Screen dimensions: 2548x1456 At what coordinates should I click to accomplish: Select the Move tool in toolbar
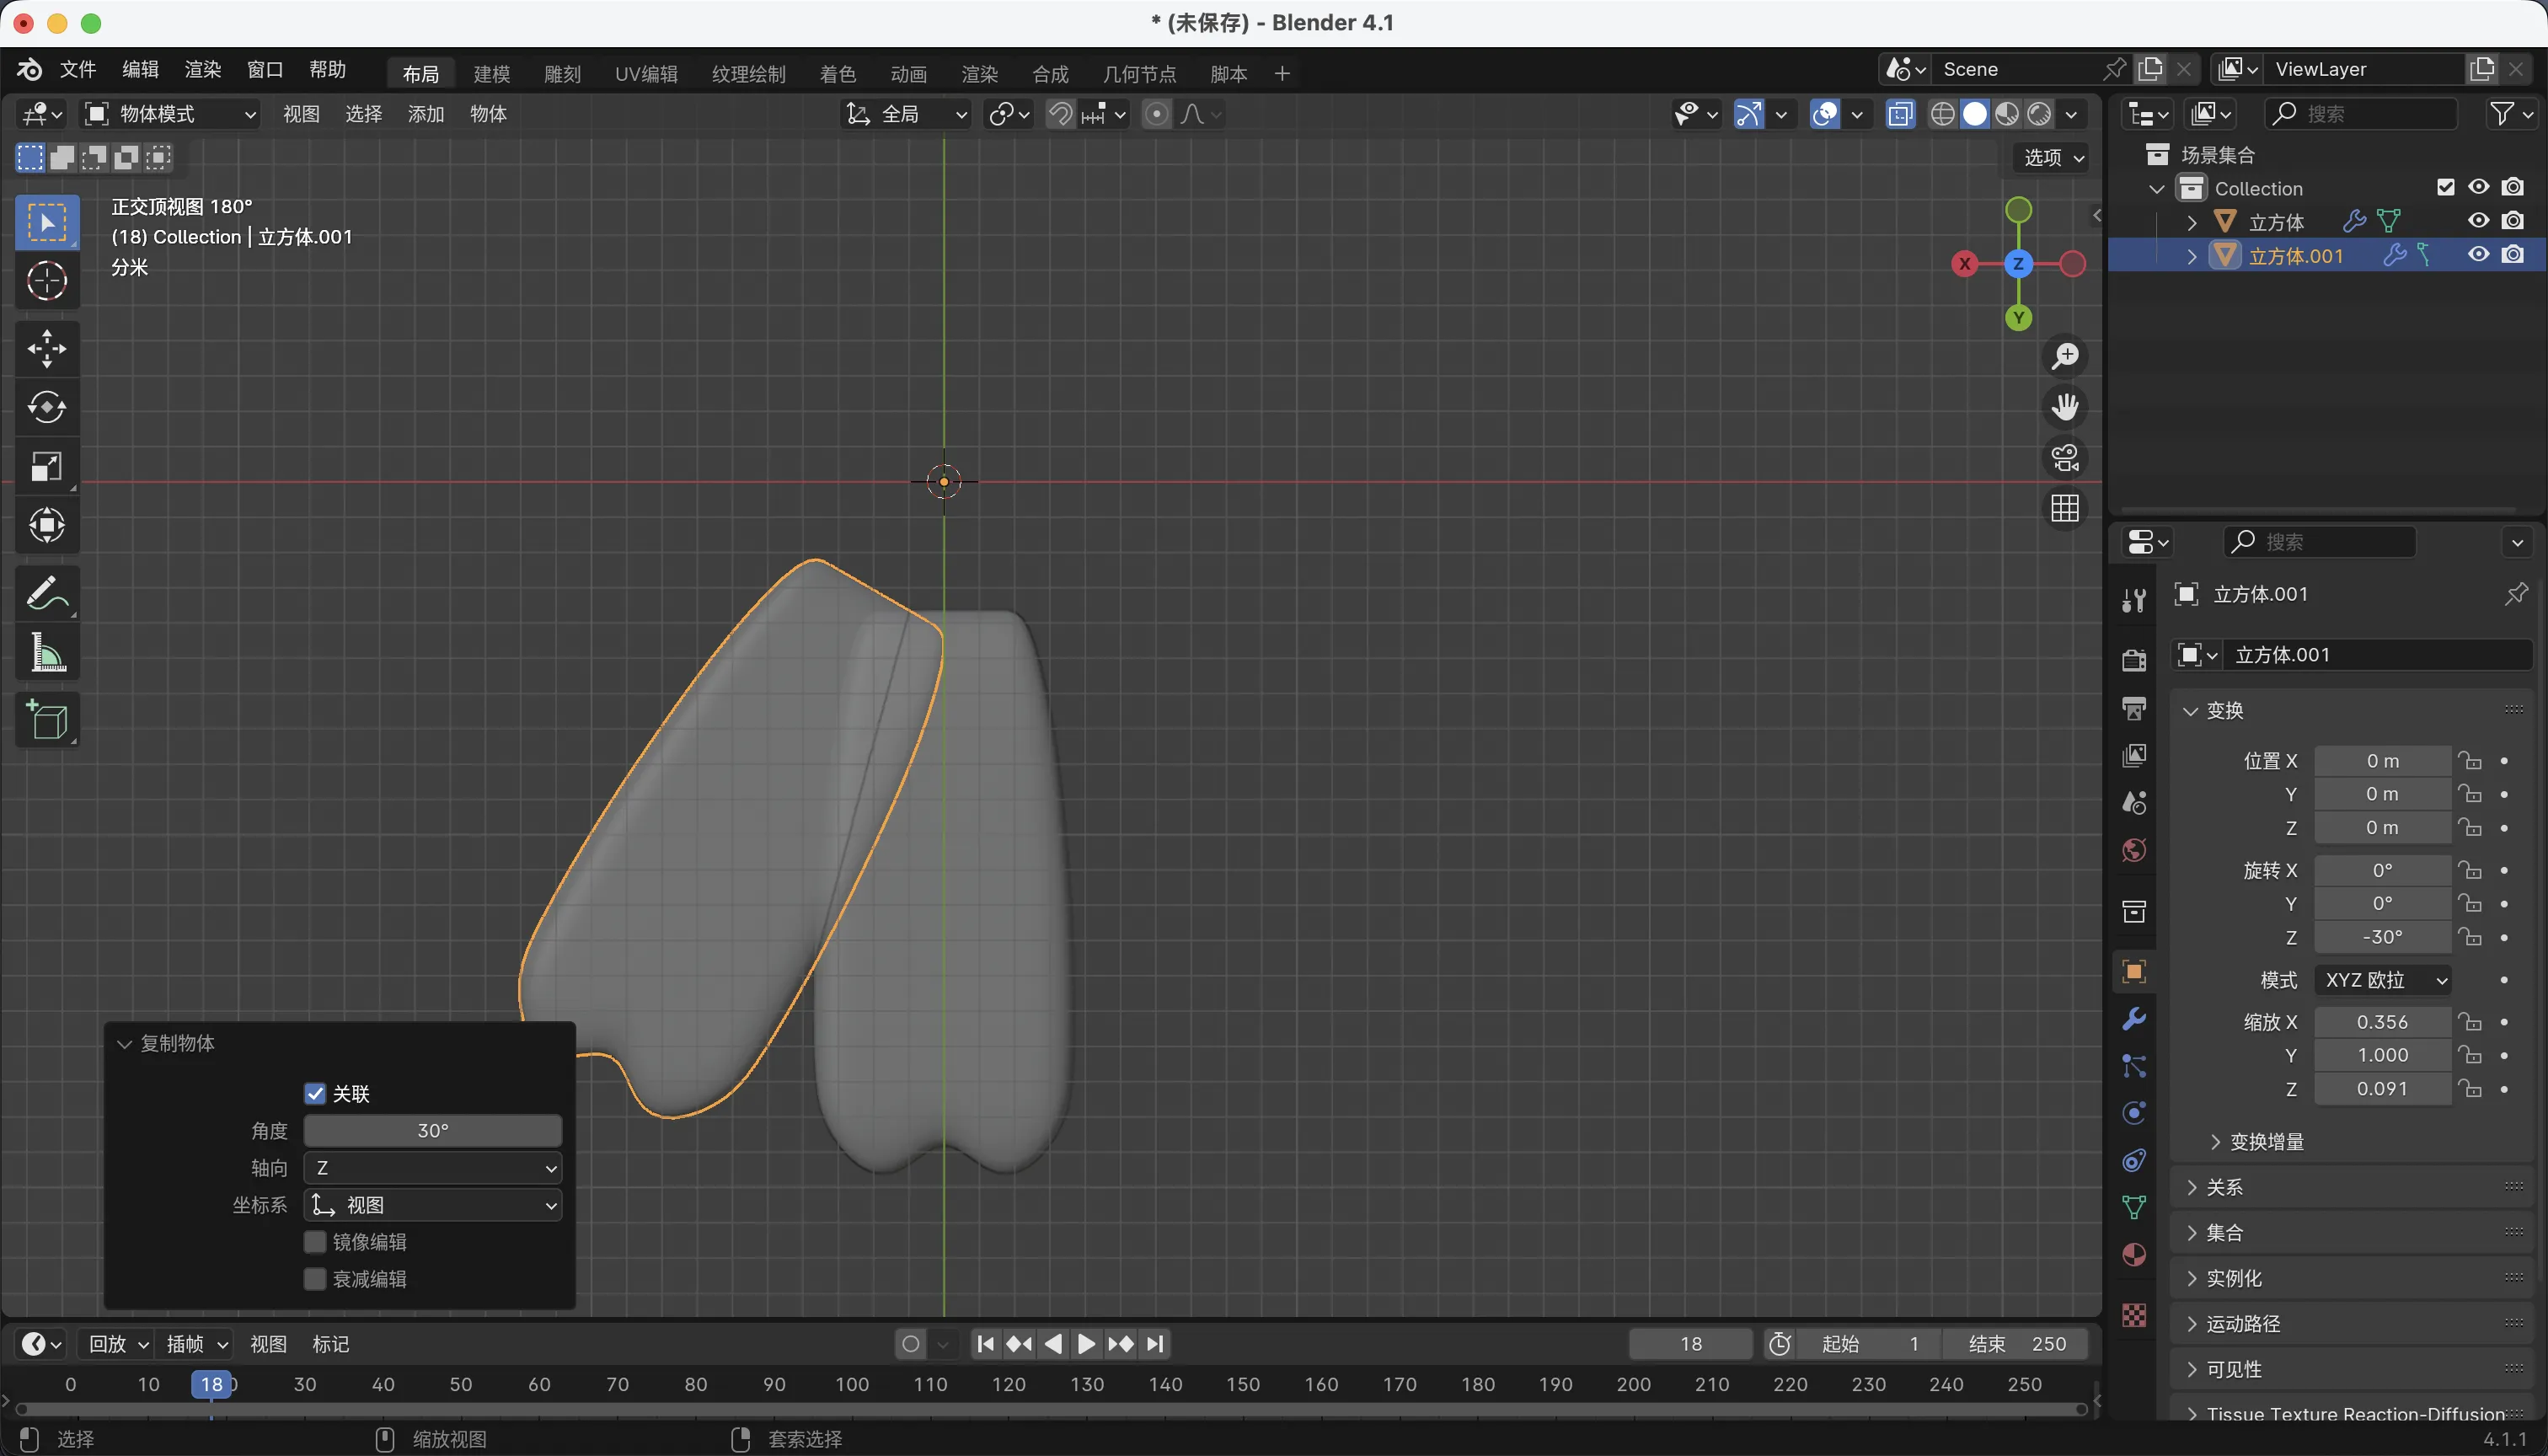[46, 348]
